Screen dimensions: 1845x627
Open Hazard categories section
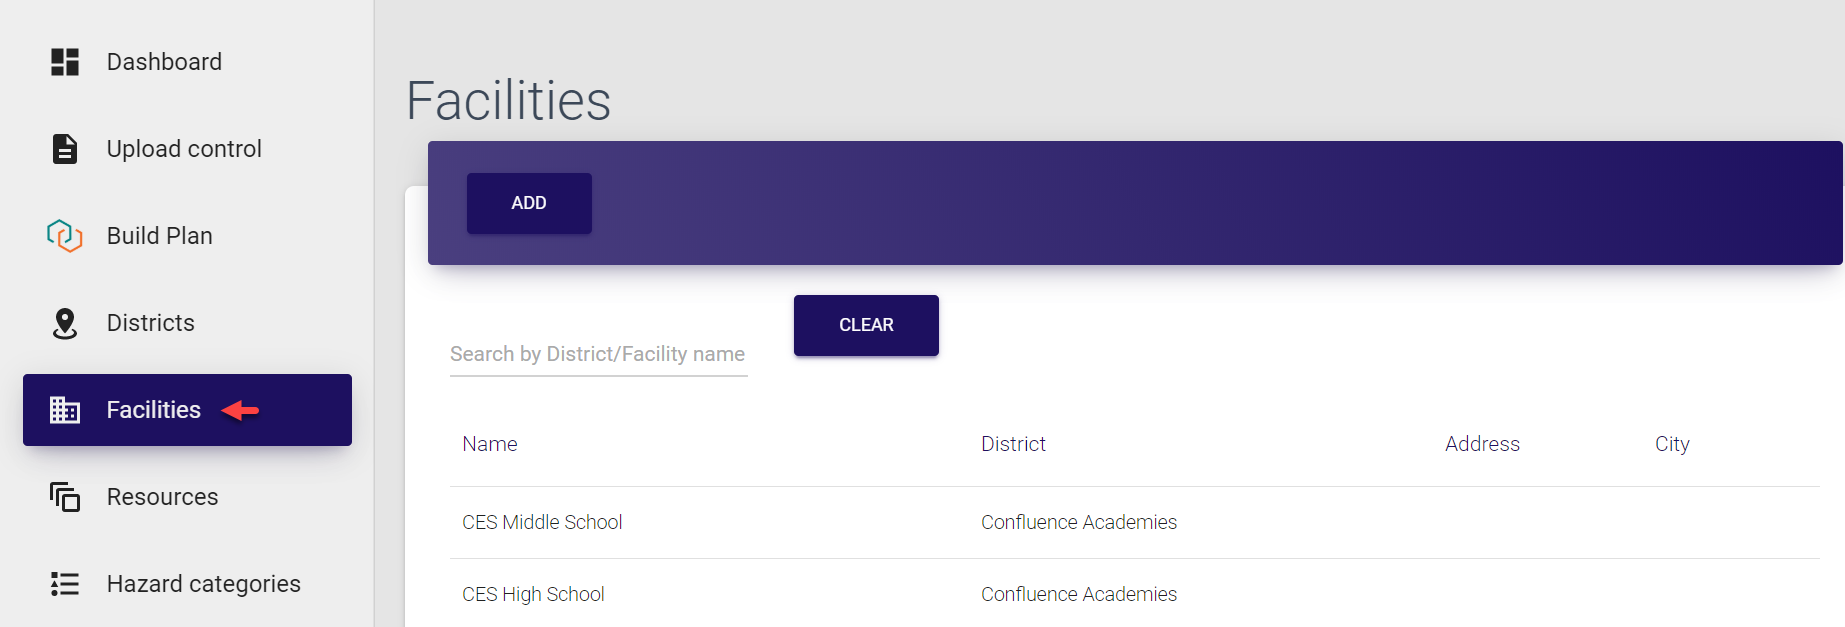tap(204, 584)
